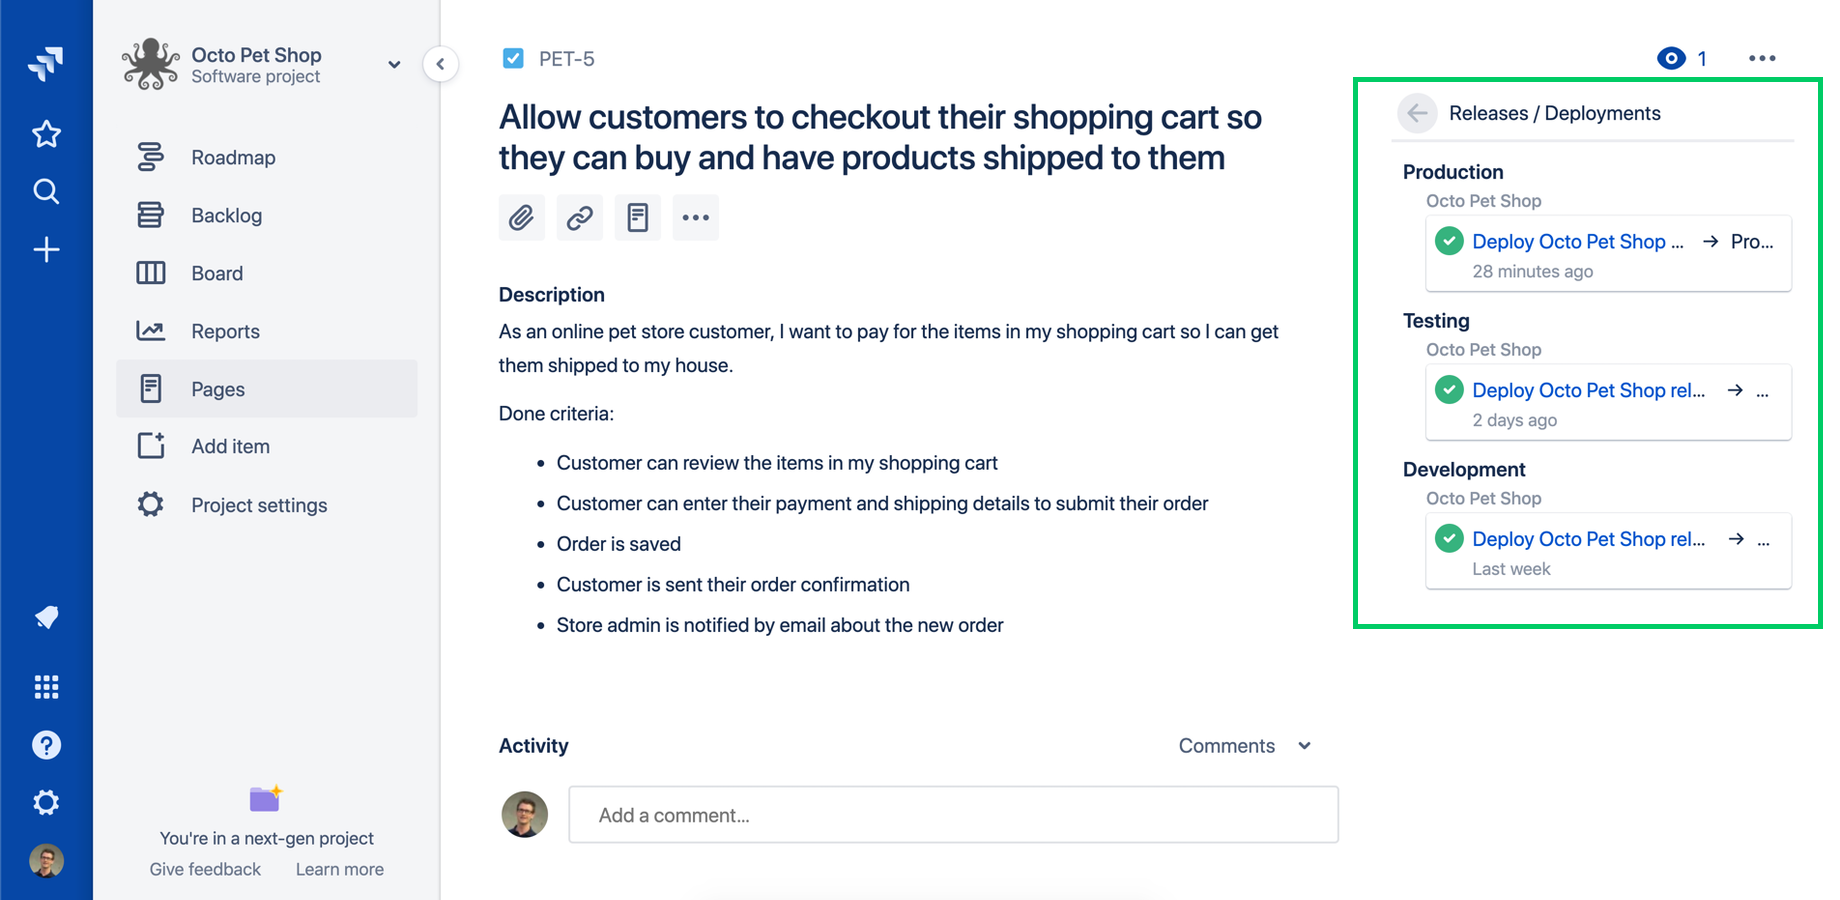The height and width of the screenshot is (900, 1840).
Task: Open the search icon in the sidebar
Action: tap(46, 192)
